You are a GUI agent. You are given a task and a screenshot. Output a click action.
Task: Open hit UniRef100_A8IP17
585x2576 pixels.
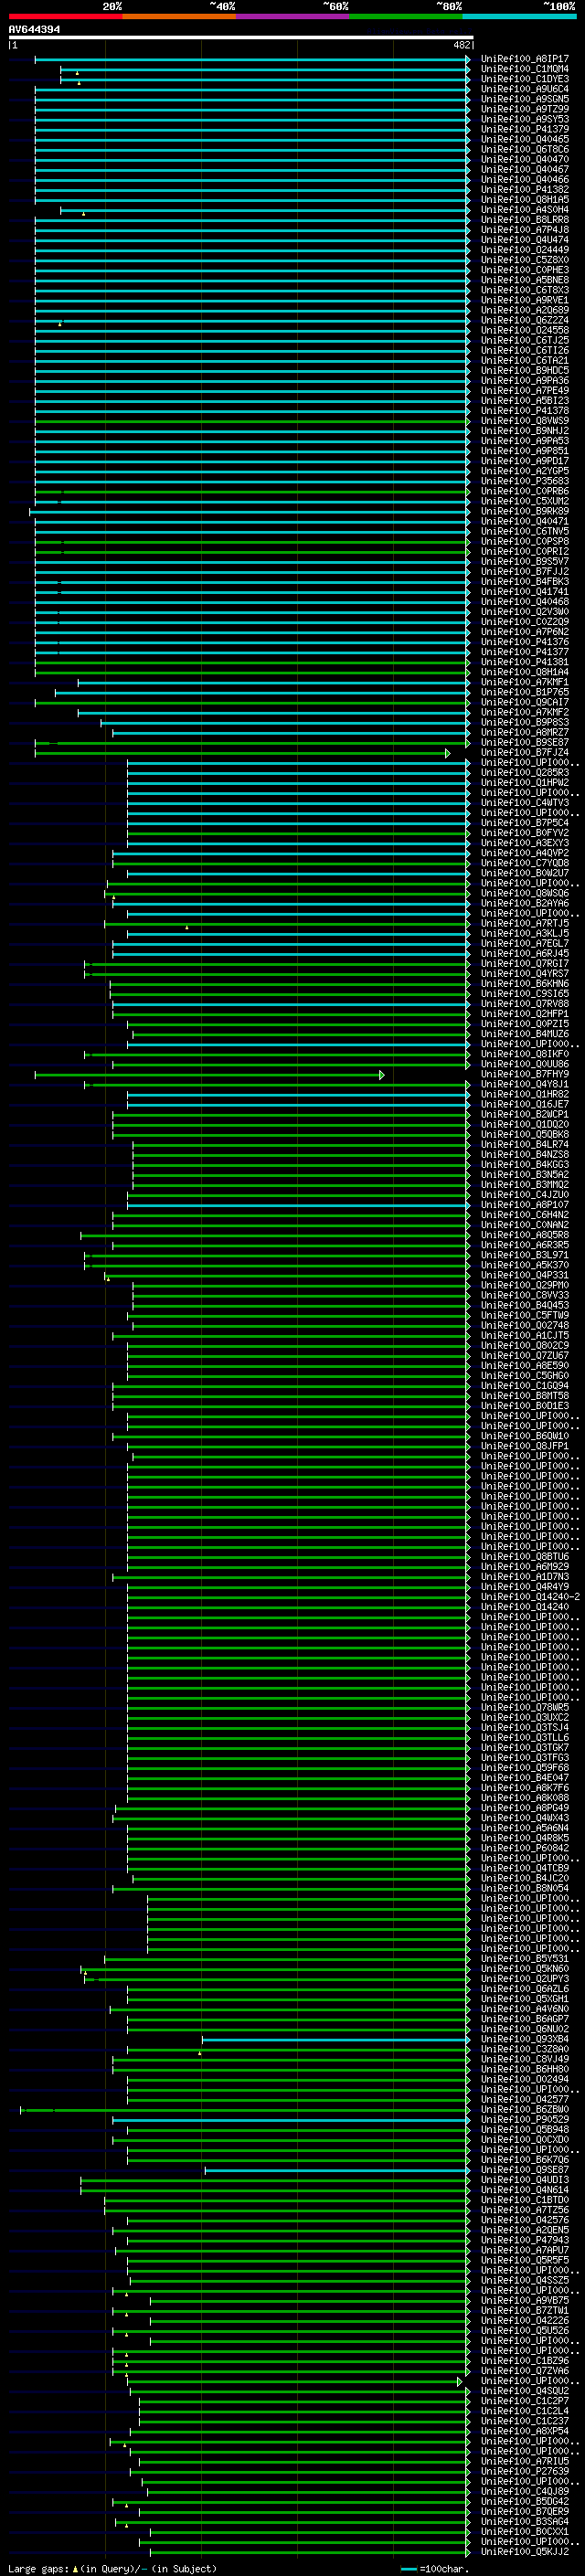point(524,59)
